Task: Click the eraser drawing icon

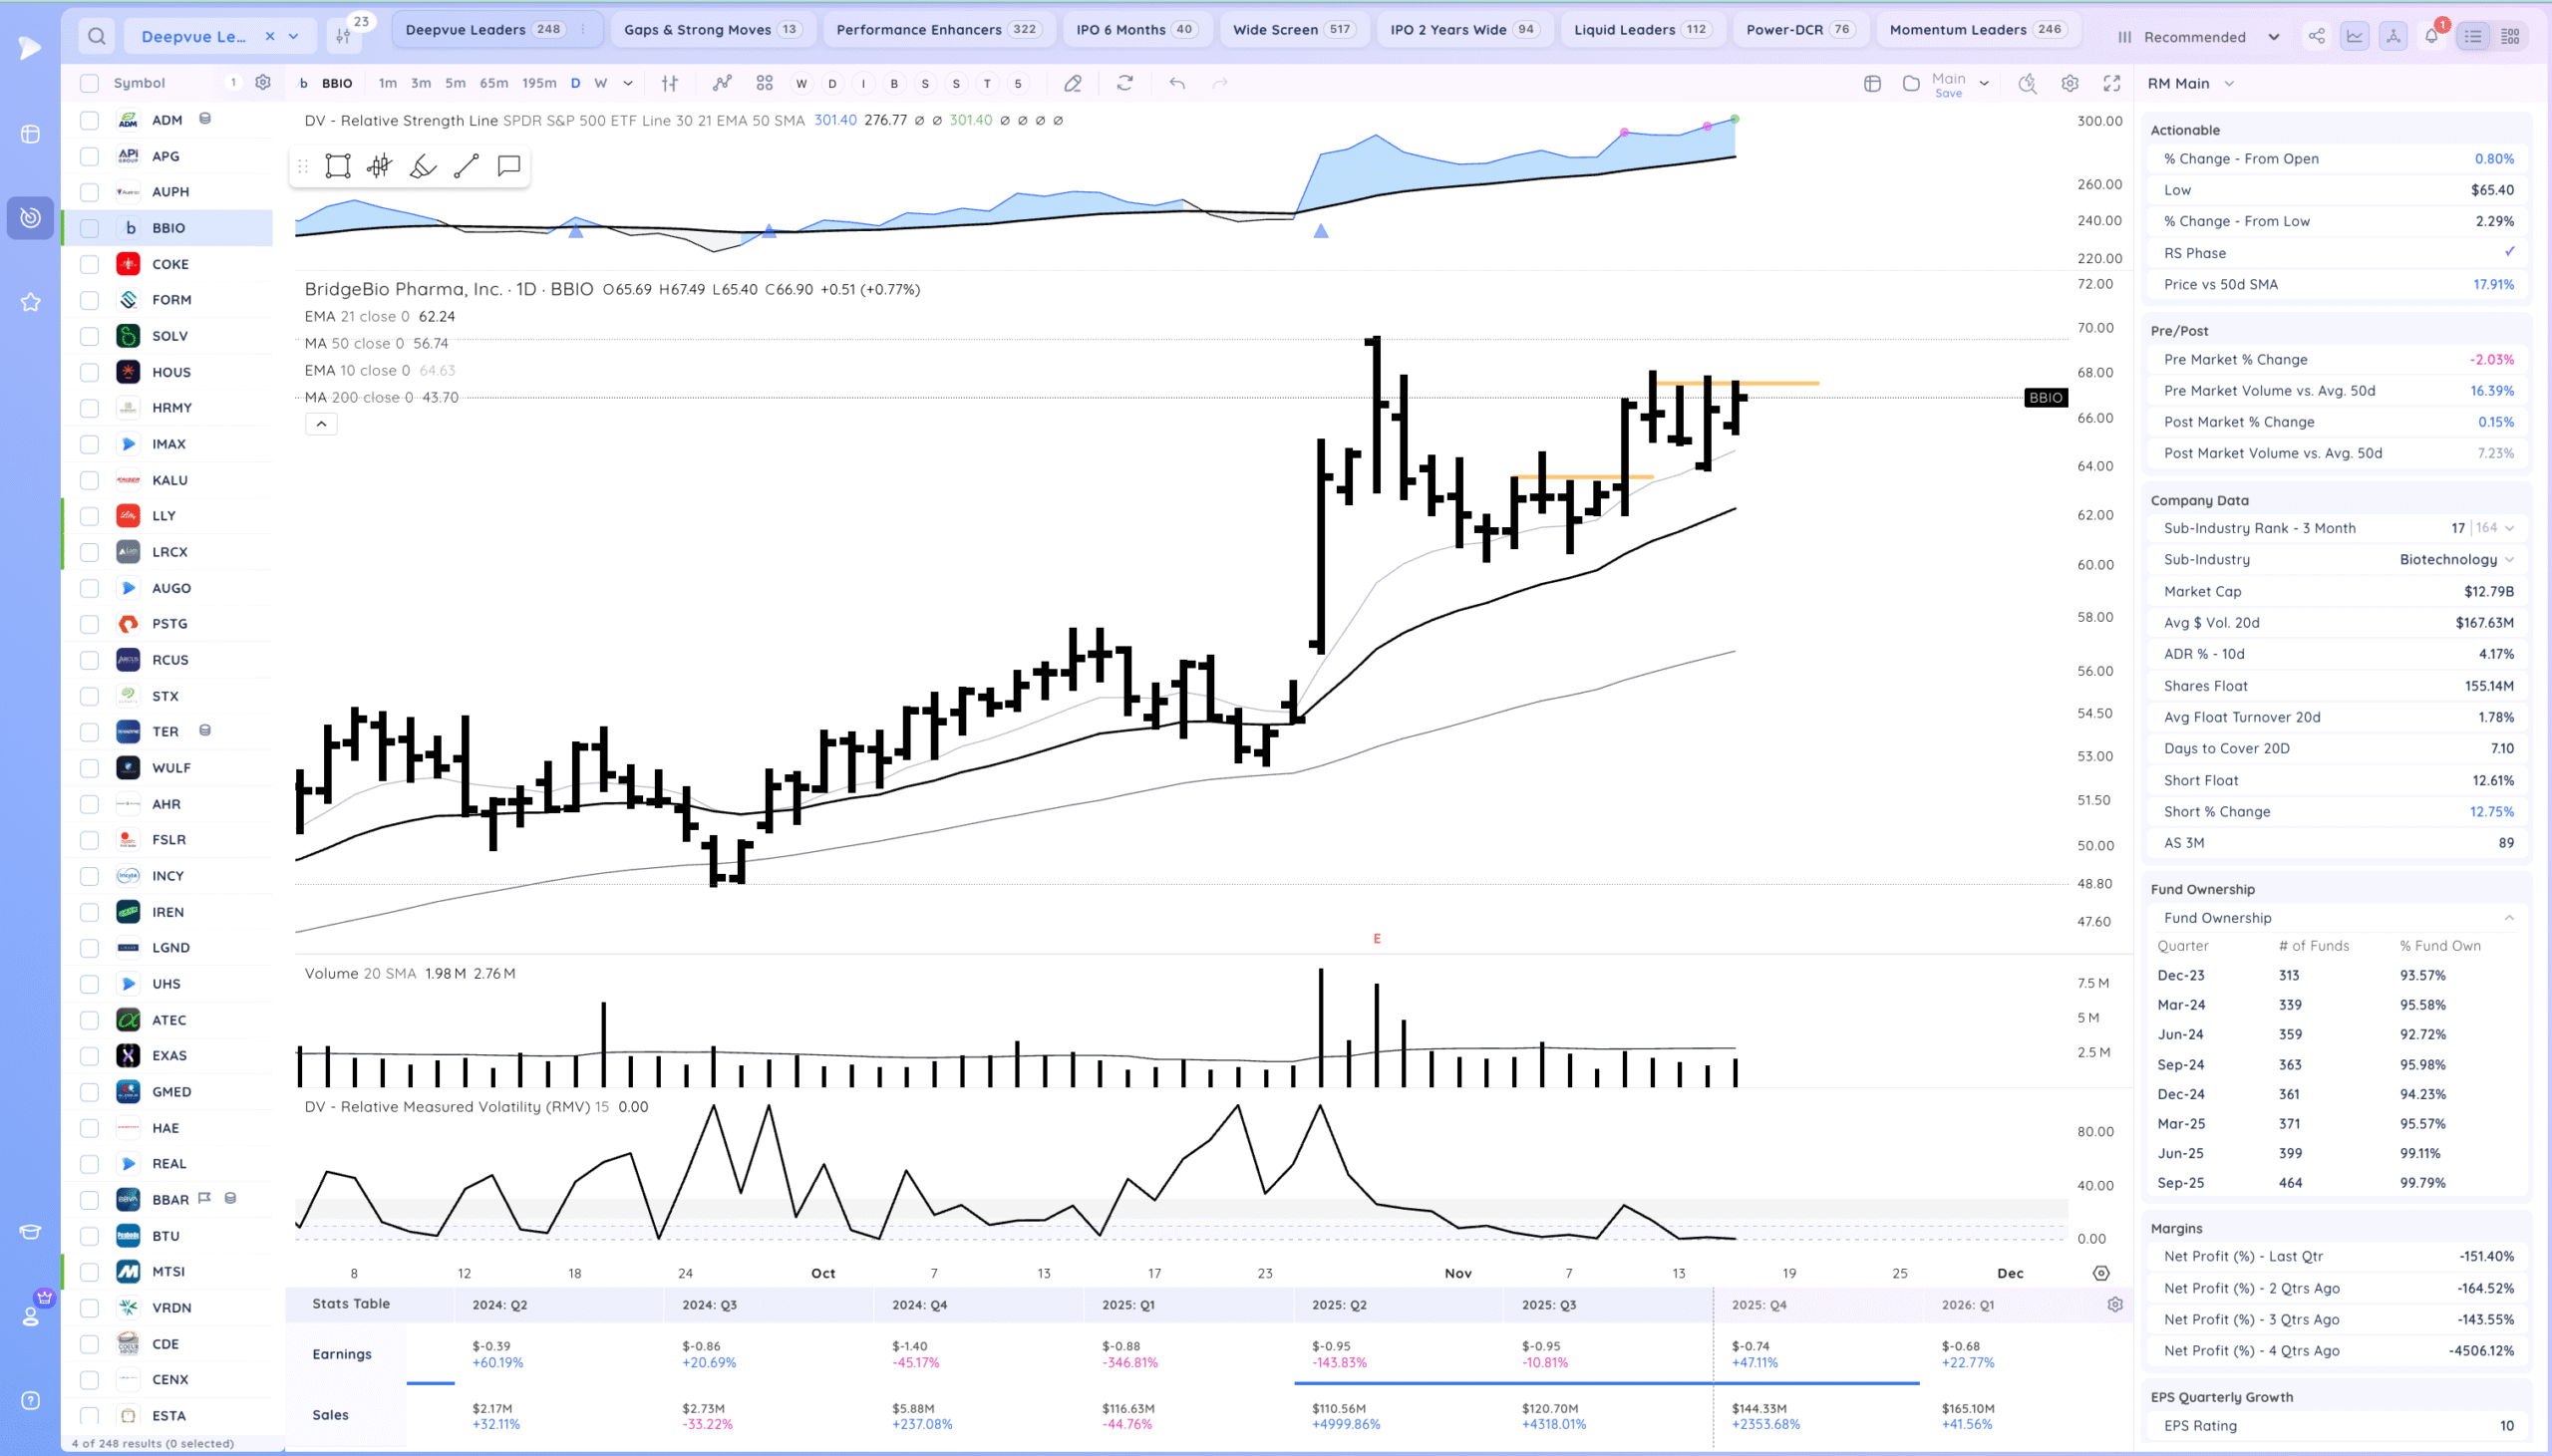Action: [1072, 83]
